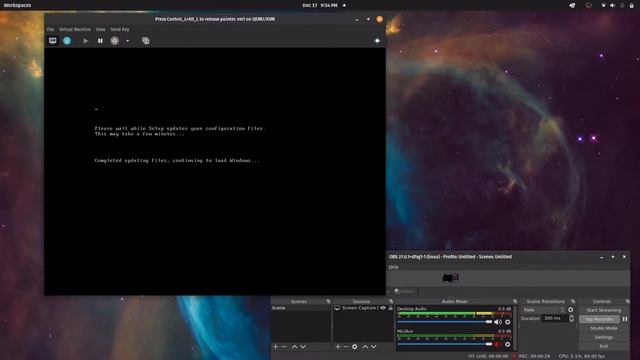
Task: Adjust the Desktop Audio volume slider
Action: [445, 322]
